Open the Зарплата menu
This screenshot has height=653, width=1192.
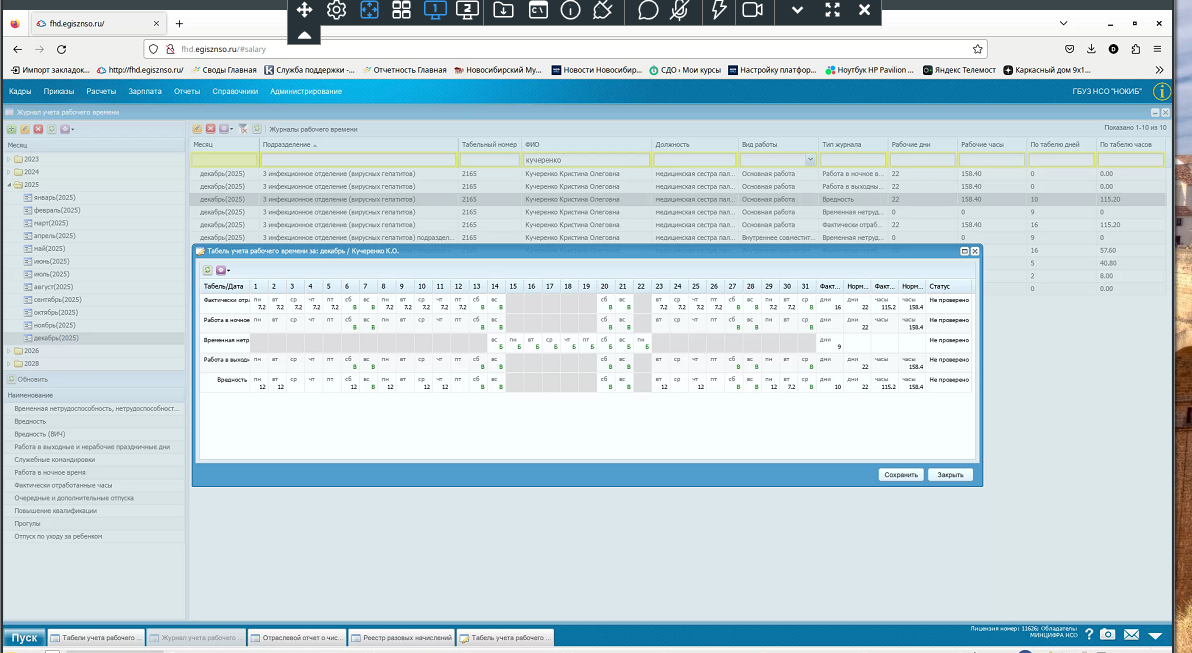tap(144, 91)
